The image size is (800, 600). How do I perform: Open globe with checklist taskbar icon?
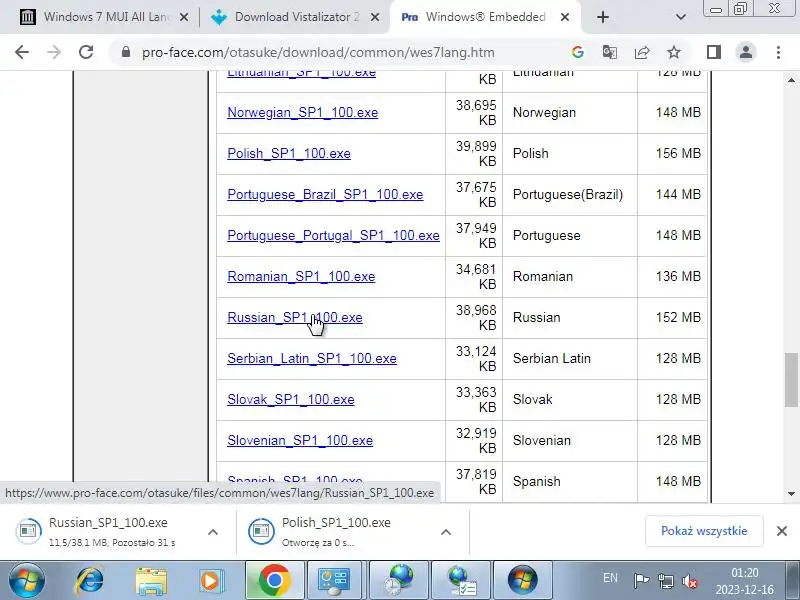click(461, 581)
